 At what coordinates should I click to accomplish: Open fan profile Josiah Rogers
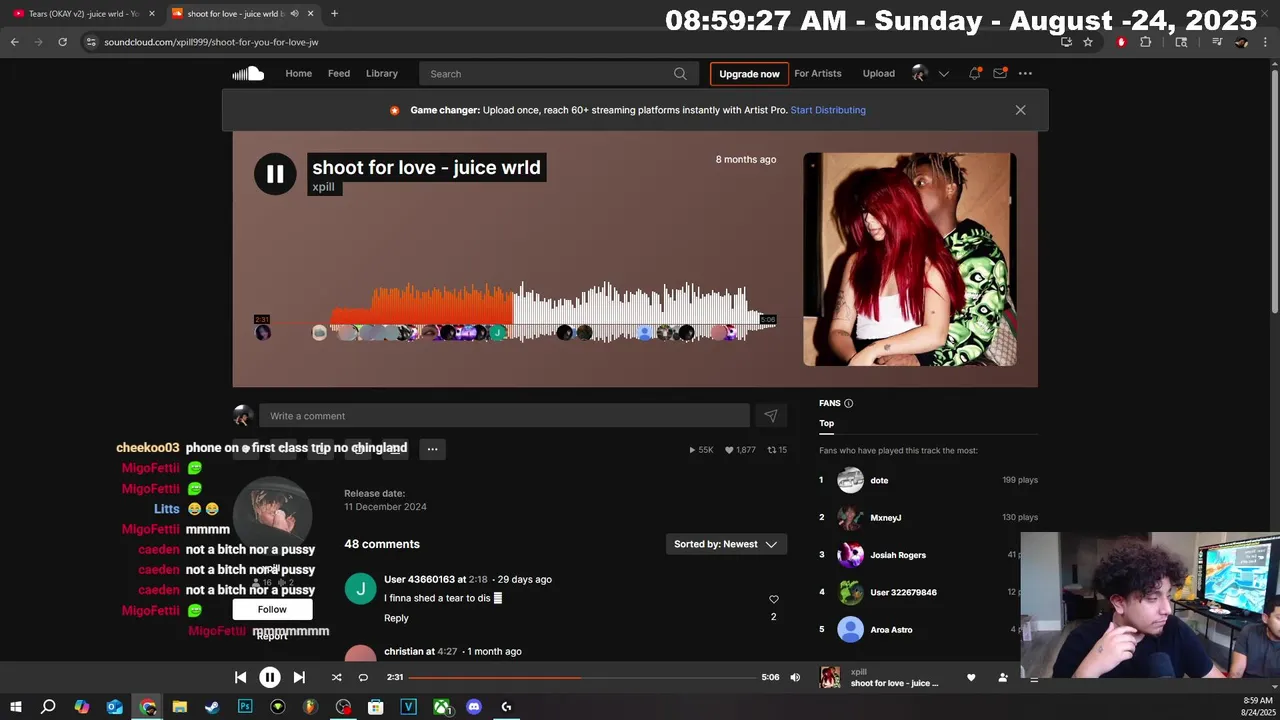(x=898, y=555)
